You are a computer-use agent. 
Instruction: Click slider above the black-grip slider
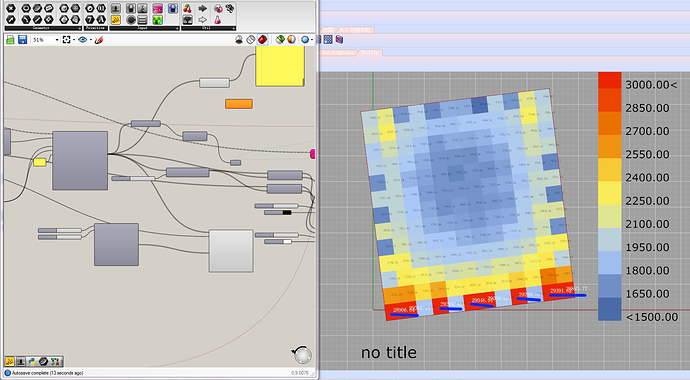pos(276,206)
